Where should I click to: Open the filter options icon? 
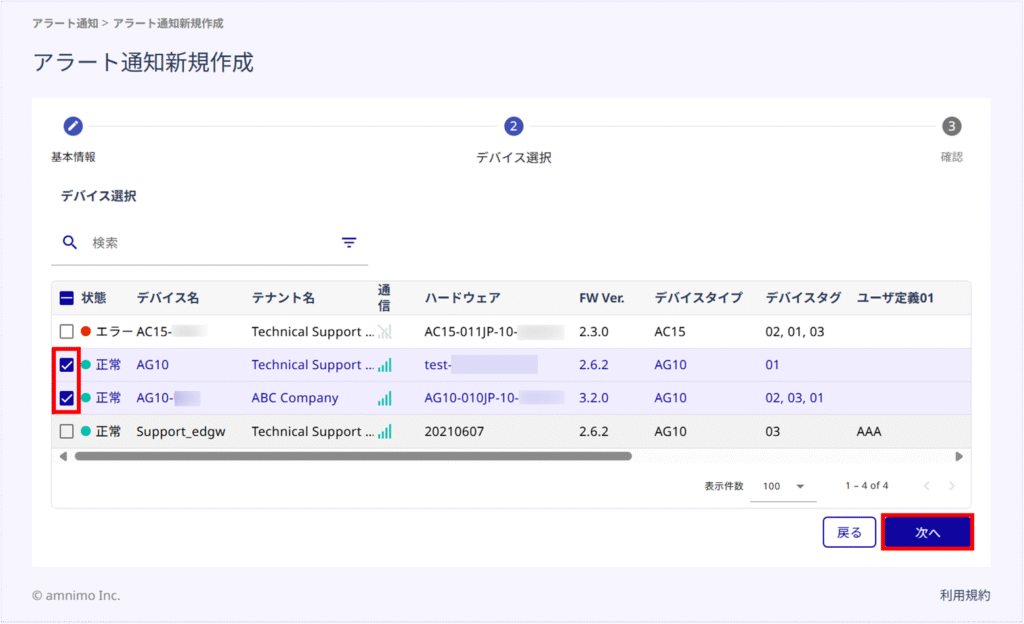coord(349,243)
